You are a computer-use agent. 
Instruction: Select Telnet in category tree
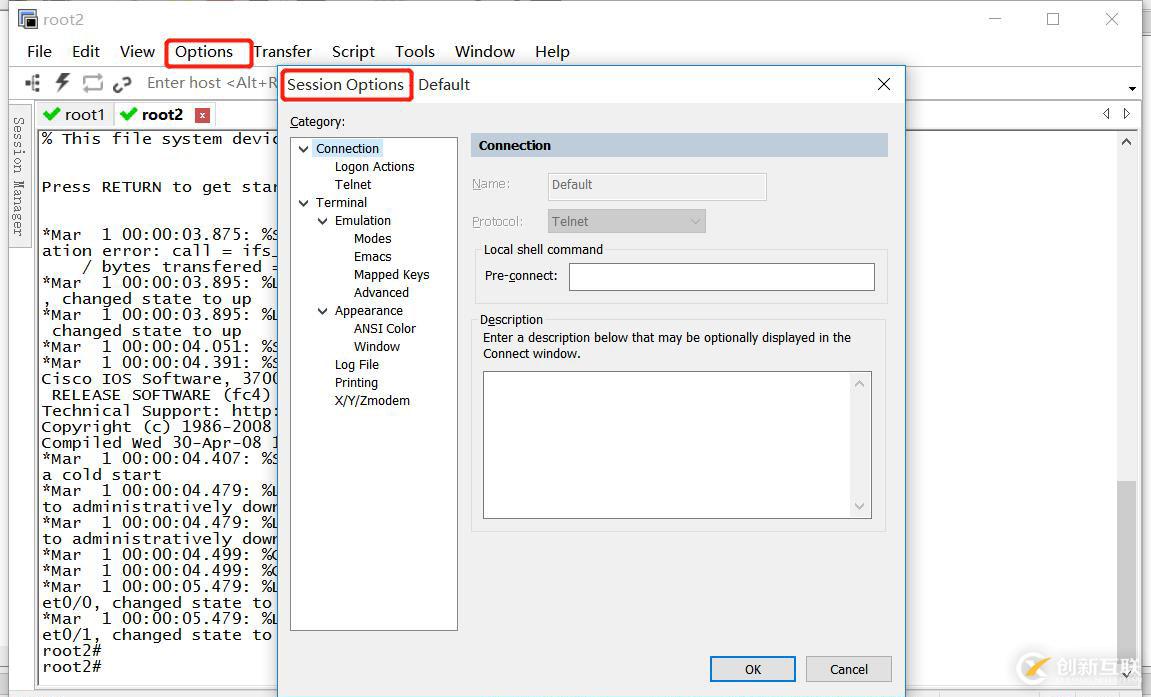click(x=353, y=185)
